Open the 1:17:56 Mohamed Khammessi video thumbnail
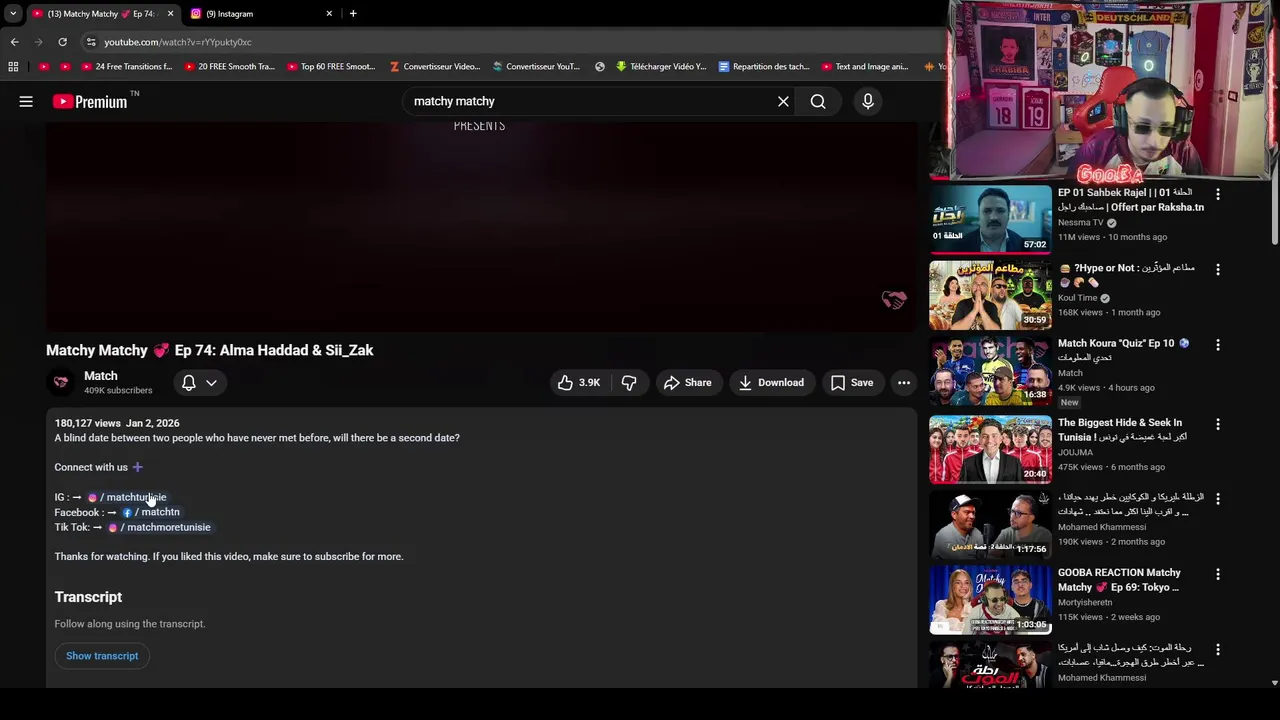 [x=990, y=524]
